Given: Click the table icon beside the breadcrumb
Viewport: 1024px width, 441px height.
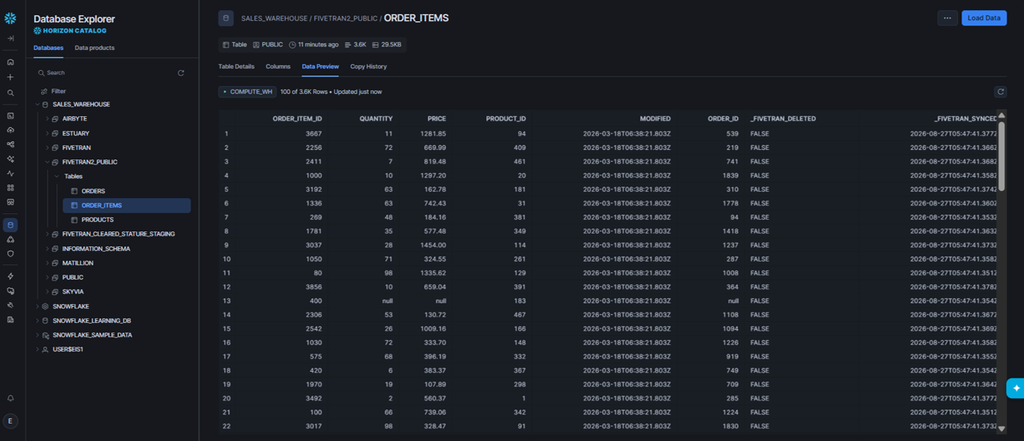Looking at the screenshot, I should [x=226, y=18].
